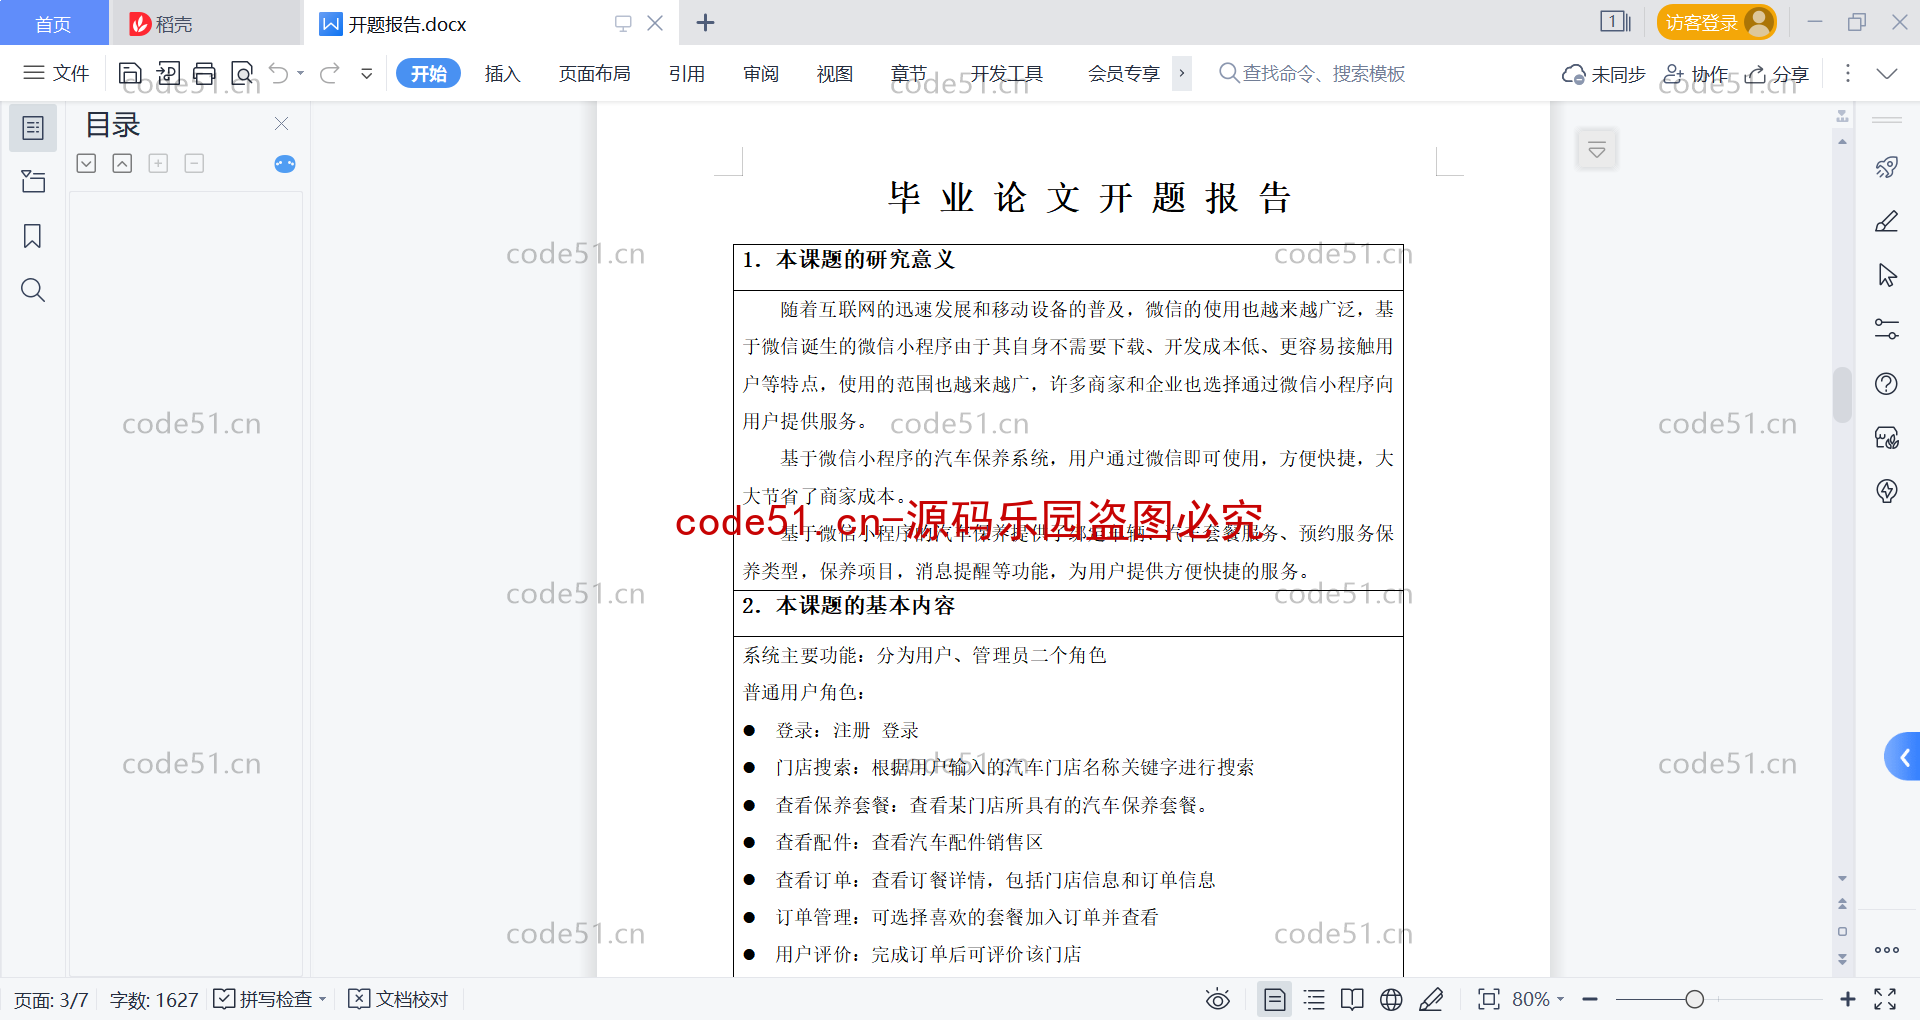The height and width of the screenshot is (1020, 1920).
Task: Open the sidebar Find icon
Action: click(x=33, y=290)
